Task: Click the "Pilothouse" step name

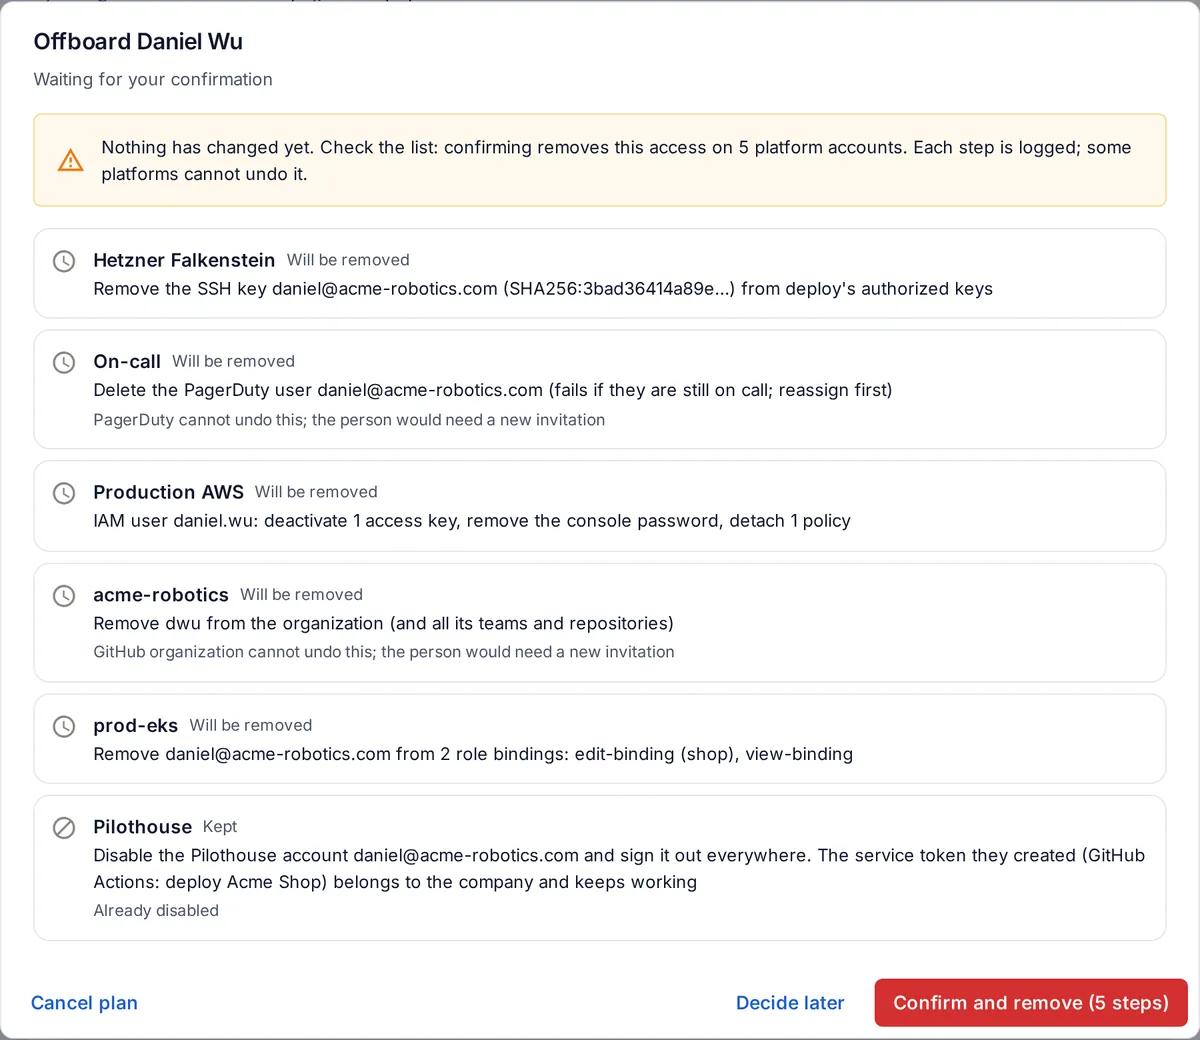Action: tap(143, 827)
